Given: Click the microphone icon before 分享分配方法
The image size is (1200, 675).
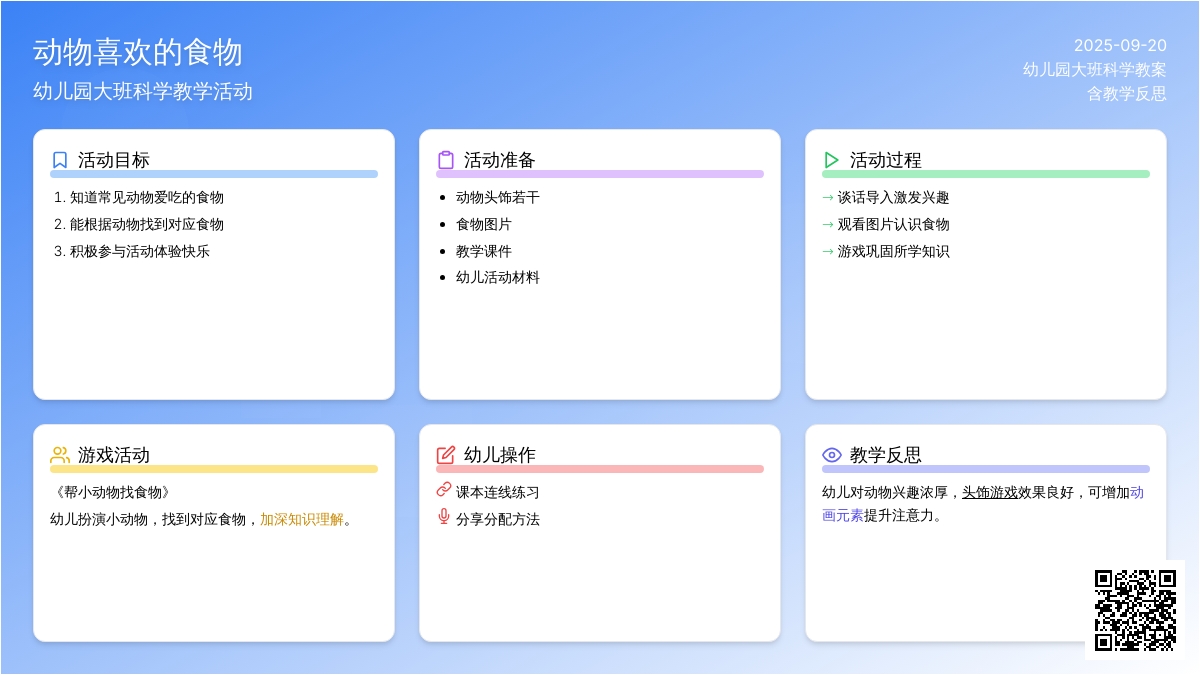Looking at the screenshot, I should (444, 517).
